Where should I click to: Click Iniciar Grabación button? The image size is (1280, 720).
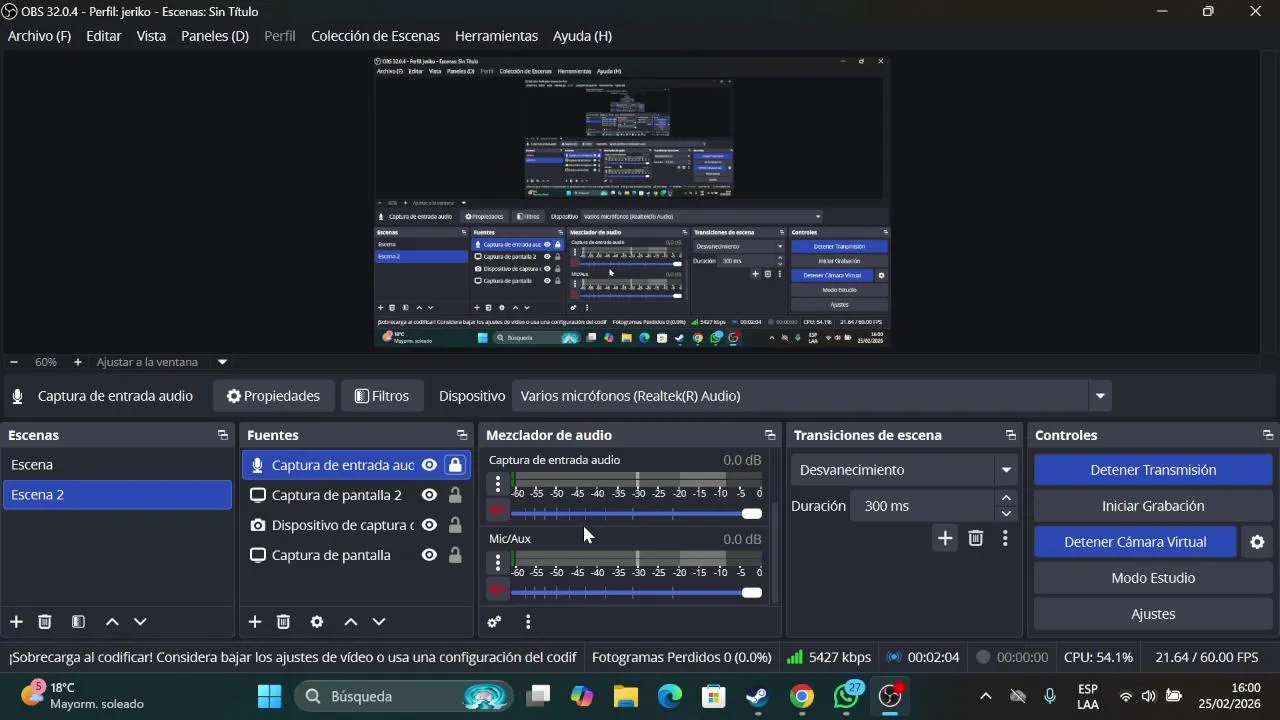(x=1153, y=506)
